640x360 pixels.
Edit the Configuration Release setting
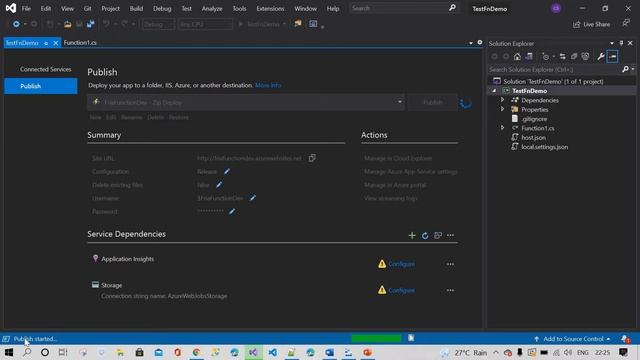(x=227, y=171)
